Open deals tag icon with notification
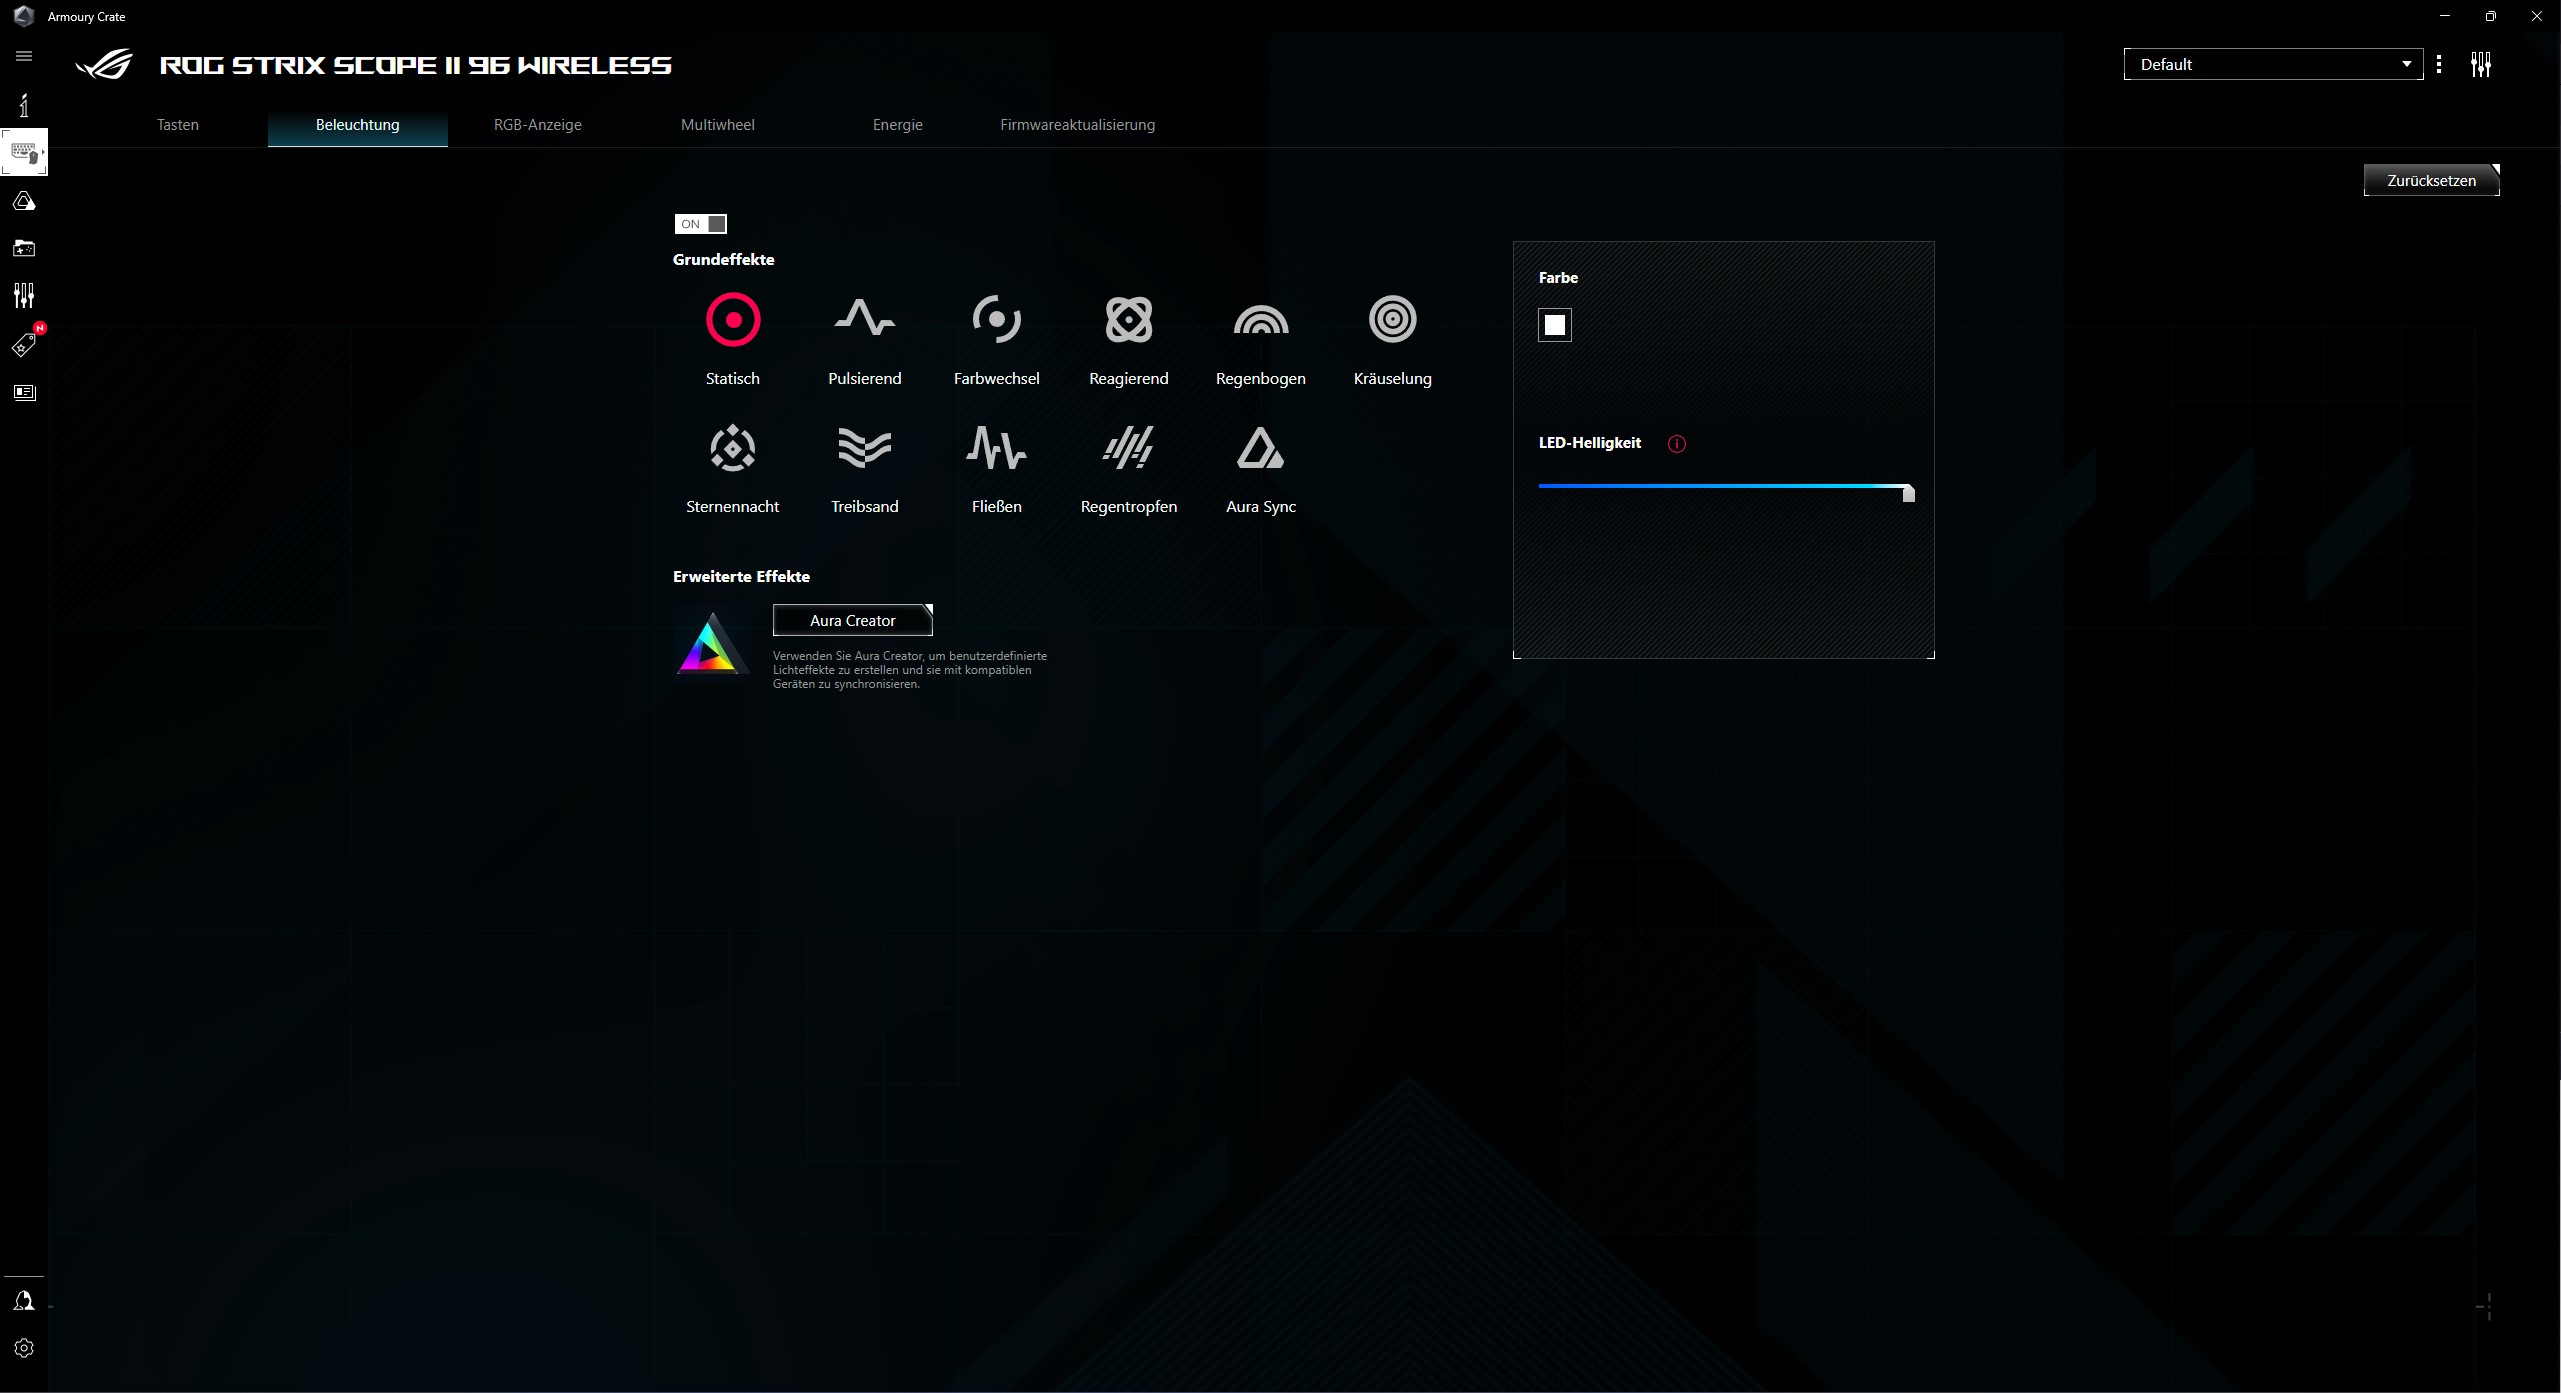Viewport: 2561px width, 1393px height. pyautogui.click(x=24, y=345)
